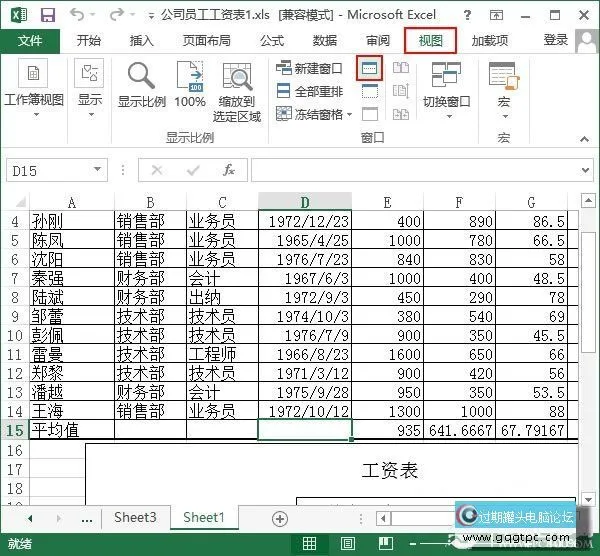Switch to the Sheet3 worksheet tab
This screenshot has height=556, width=600.
pos(135,518)
